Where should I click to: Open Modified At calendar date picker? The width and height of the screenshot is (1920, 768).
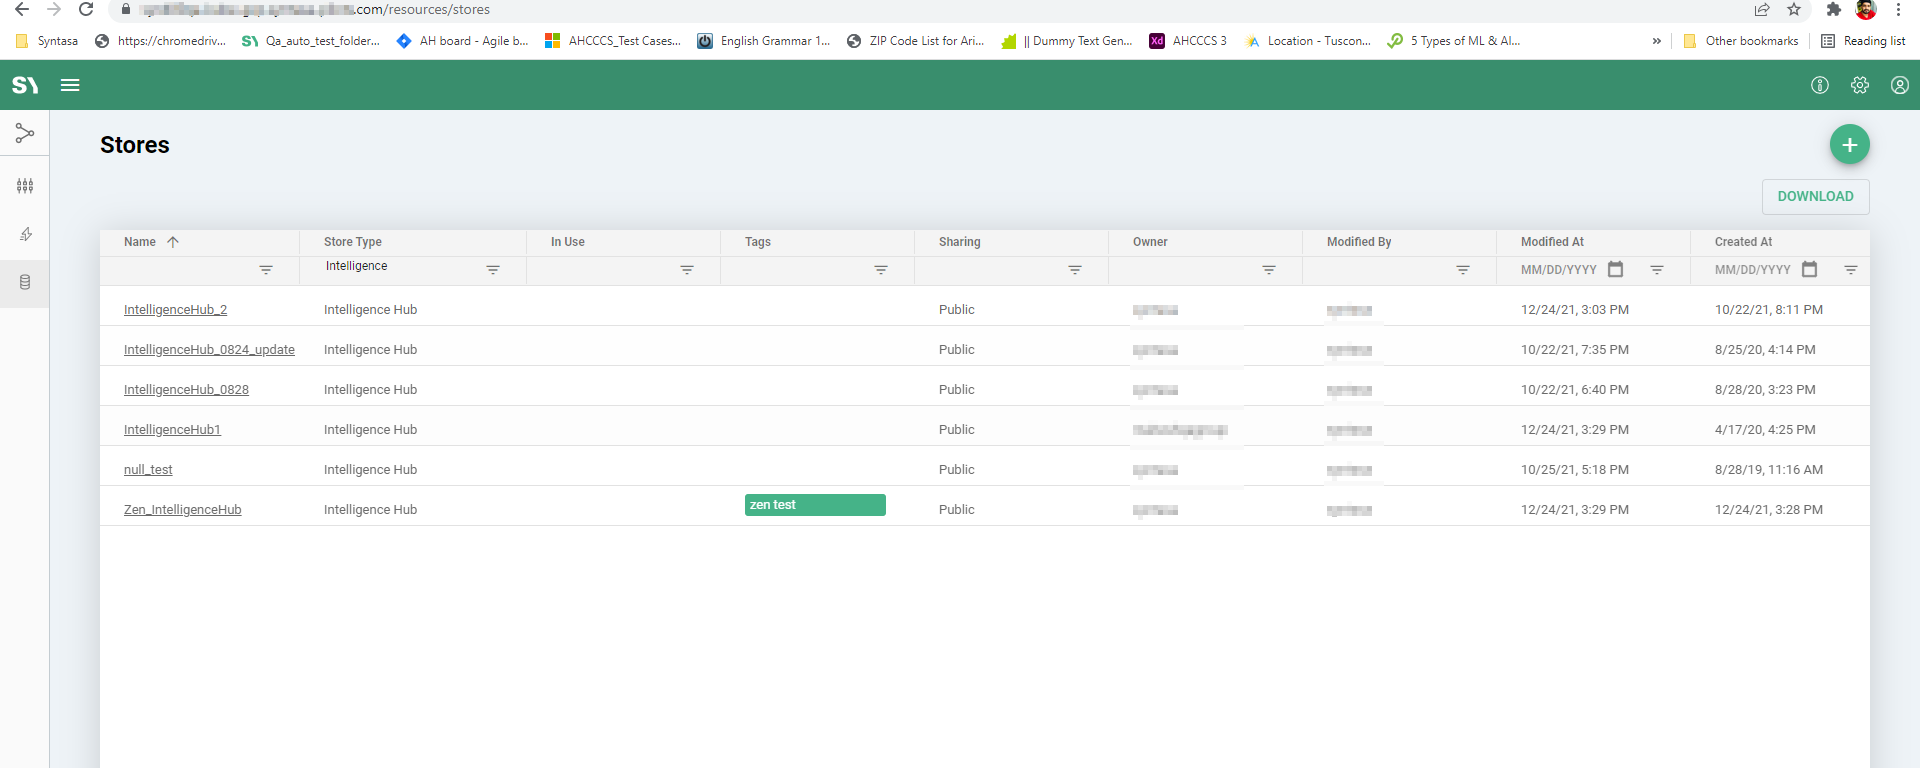[x=1615, y=269]
